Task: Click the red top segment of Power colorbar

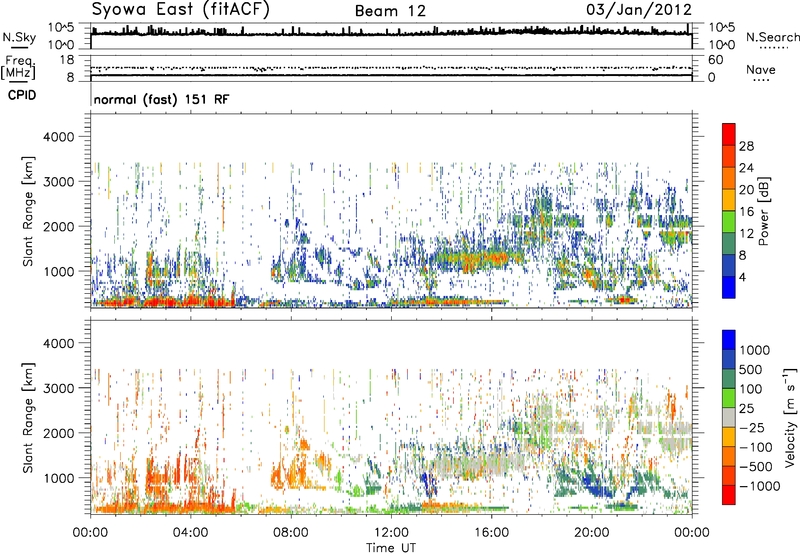Action: tap(729, 134)
